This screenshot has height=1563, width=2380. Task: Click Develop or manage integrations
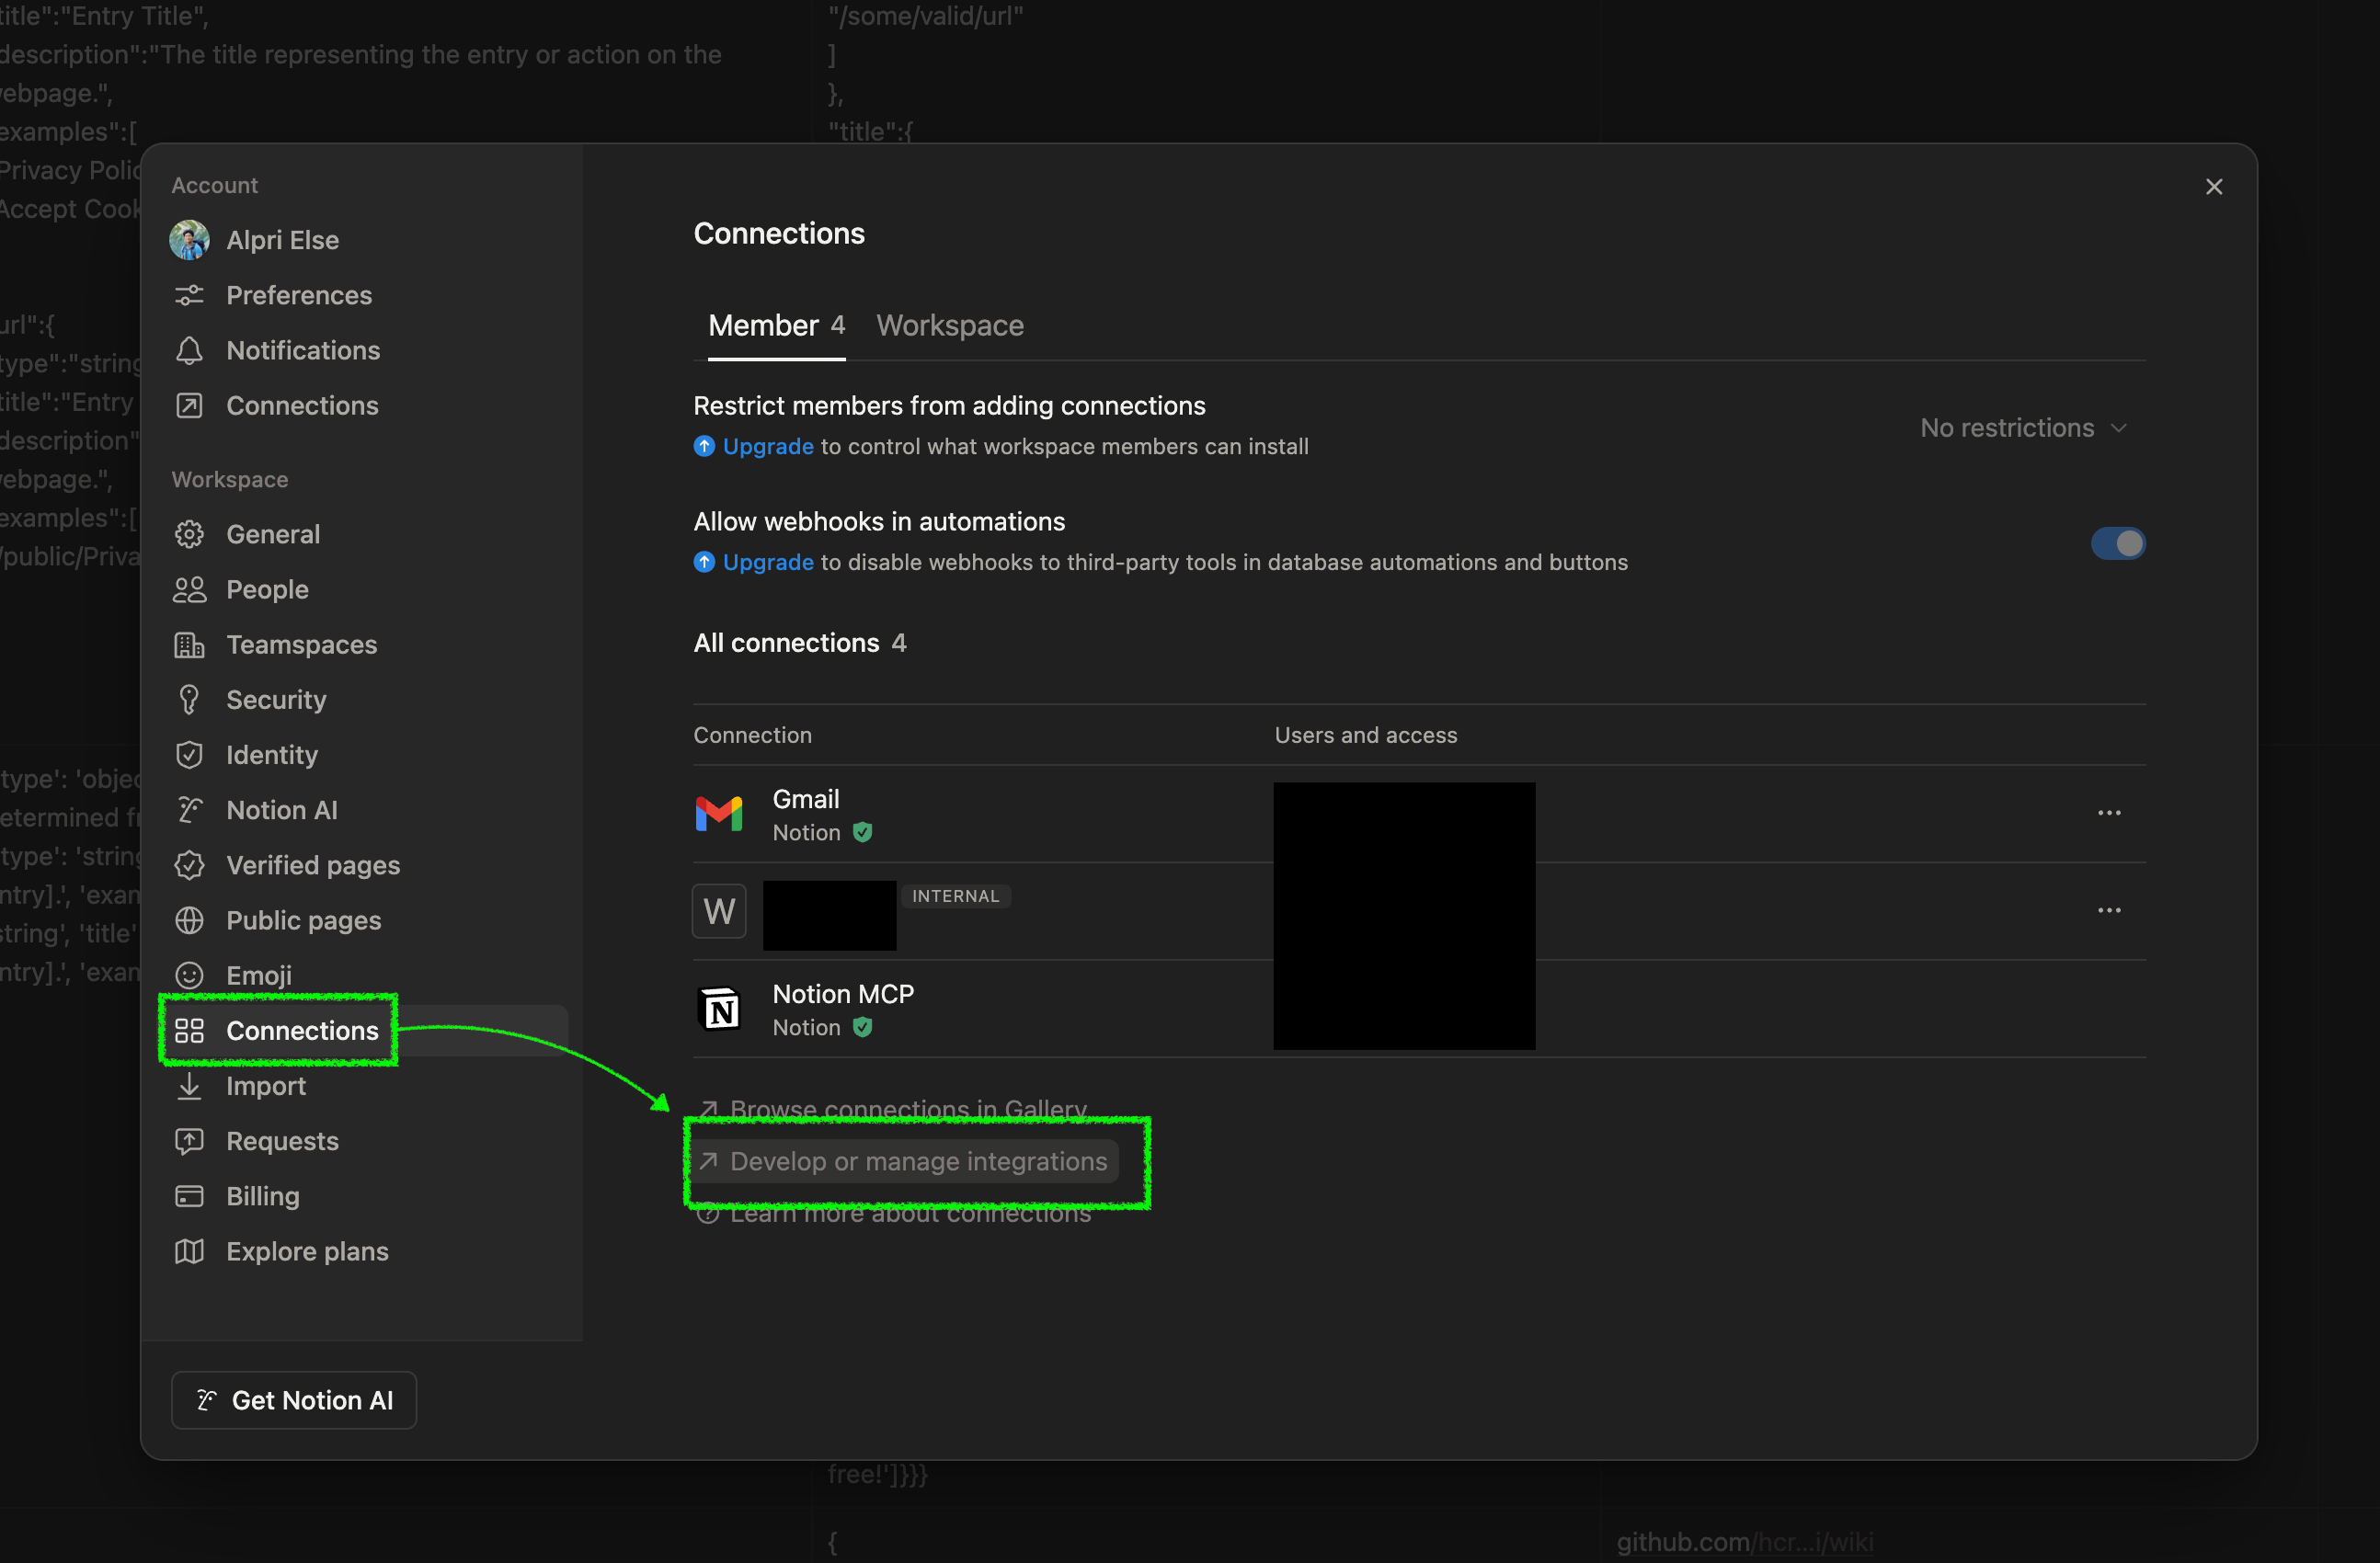918,1161
